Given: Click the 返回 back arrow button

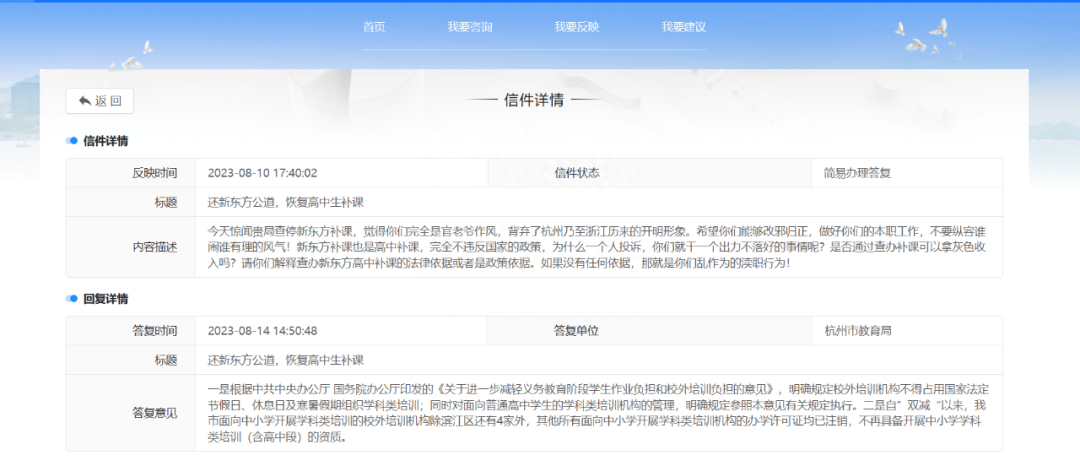Looking at the screenshot, I should tap(100, 101).
